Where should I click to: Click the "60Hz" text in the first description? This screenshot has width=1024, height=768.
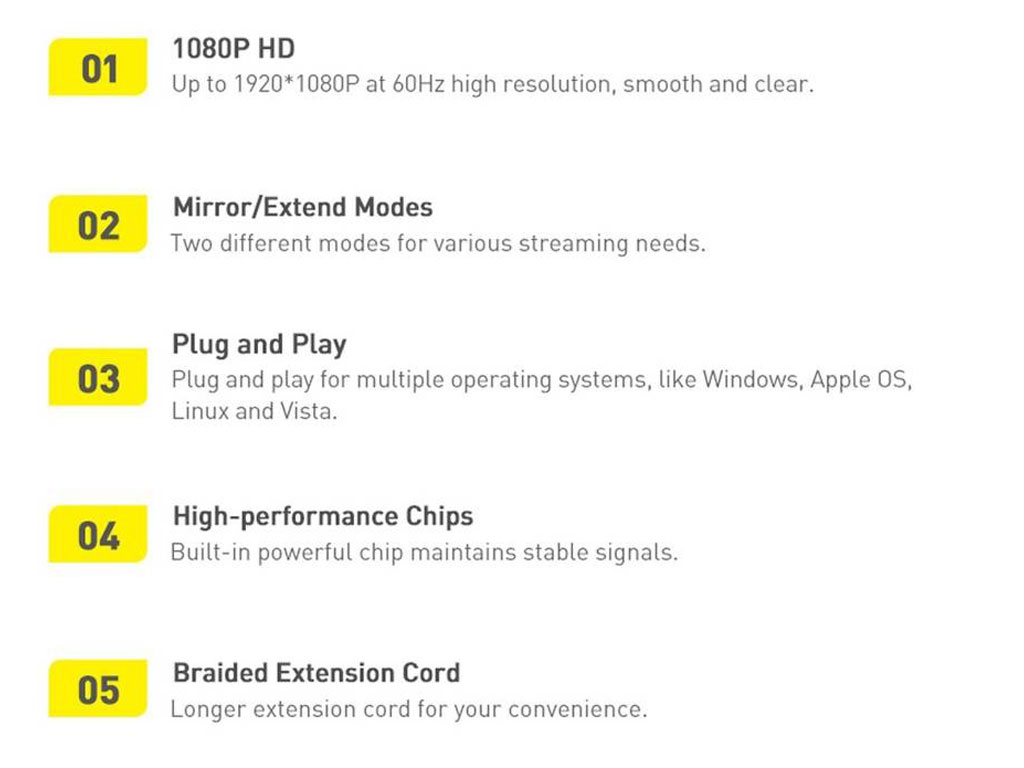point(418,84)
